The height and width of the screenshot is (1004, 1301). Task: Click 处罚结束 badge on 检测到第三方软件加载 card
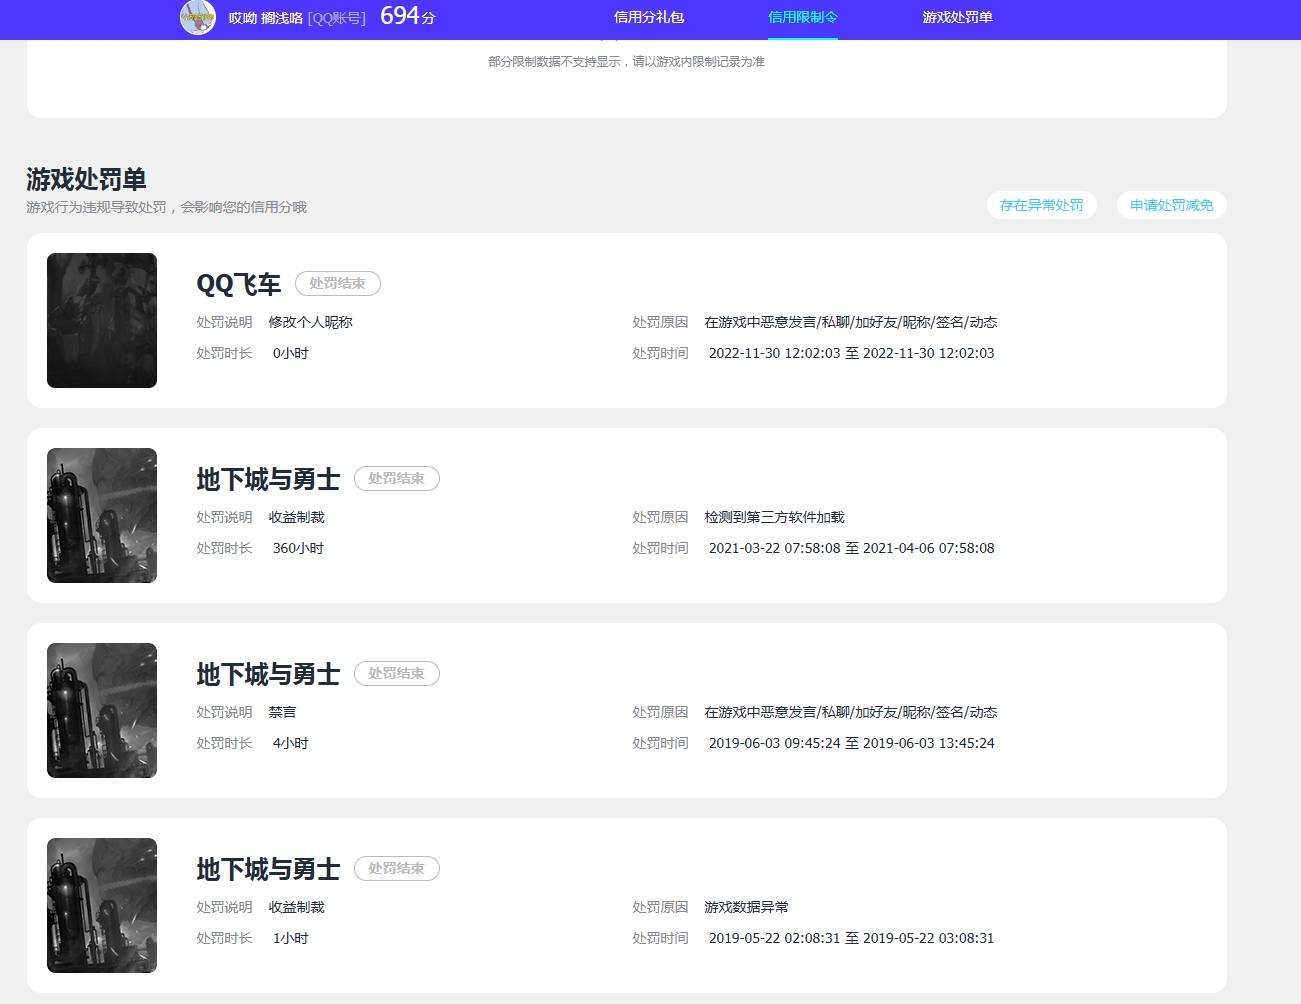point(397,478)
